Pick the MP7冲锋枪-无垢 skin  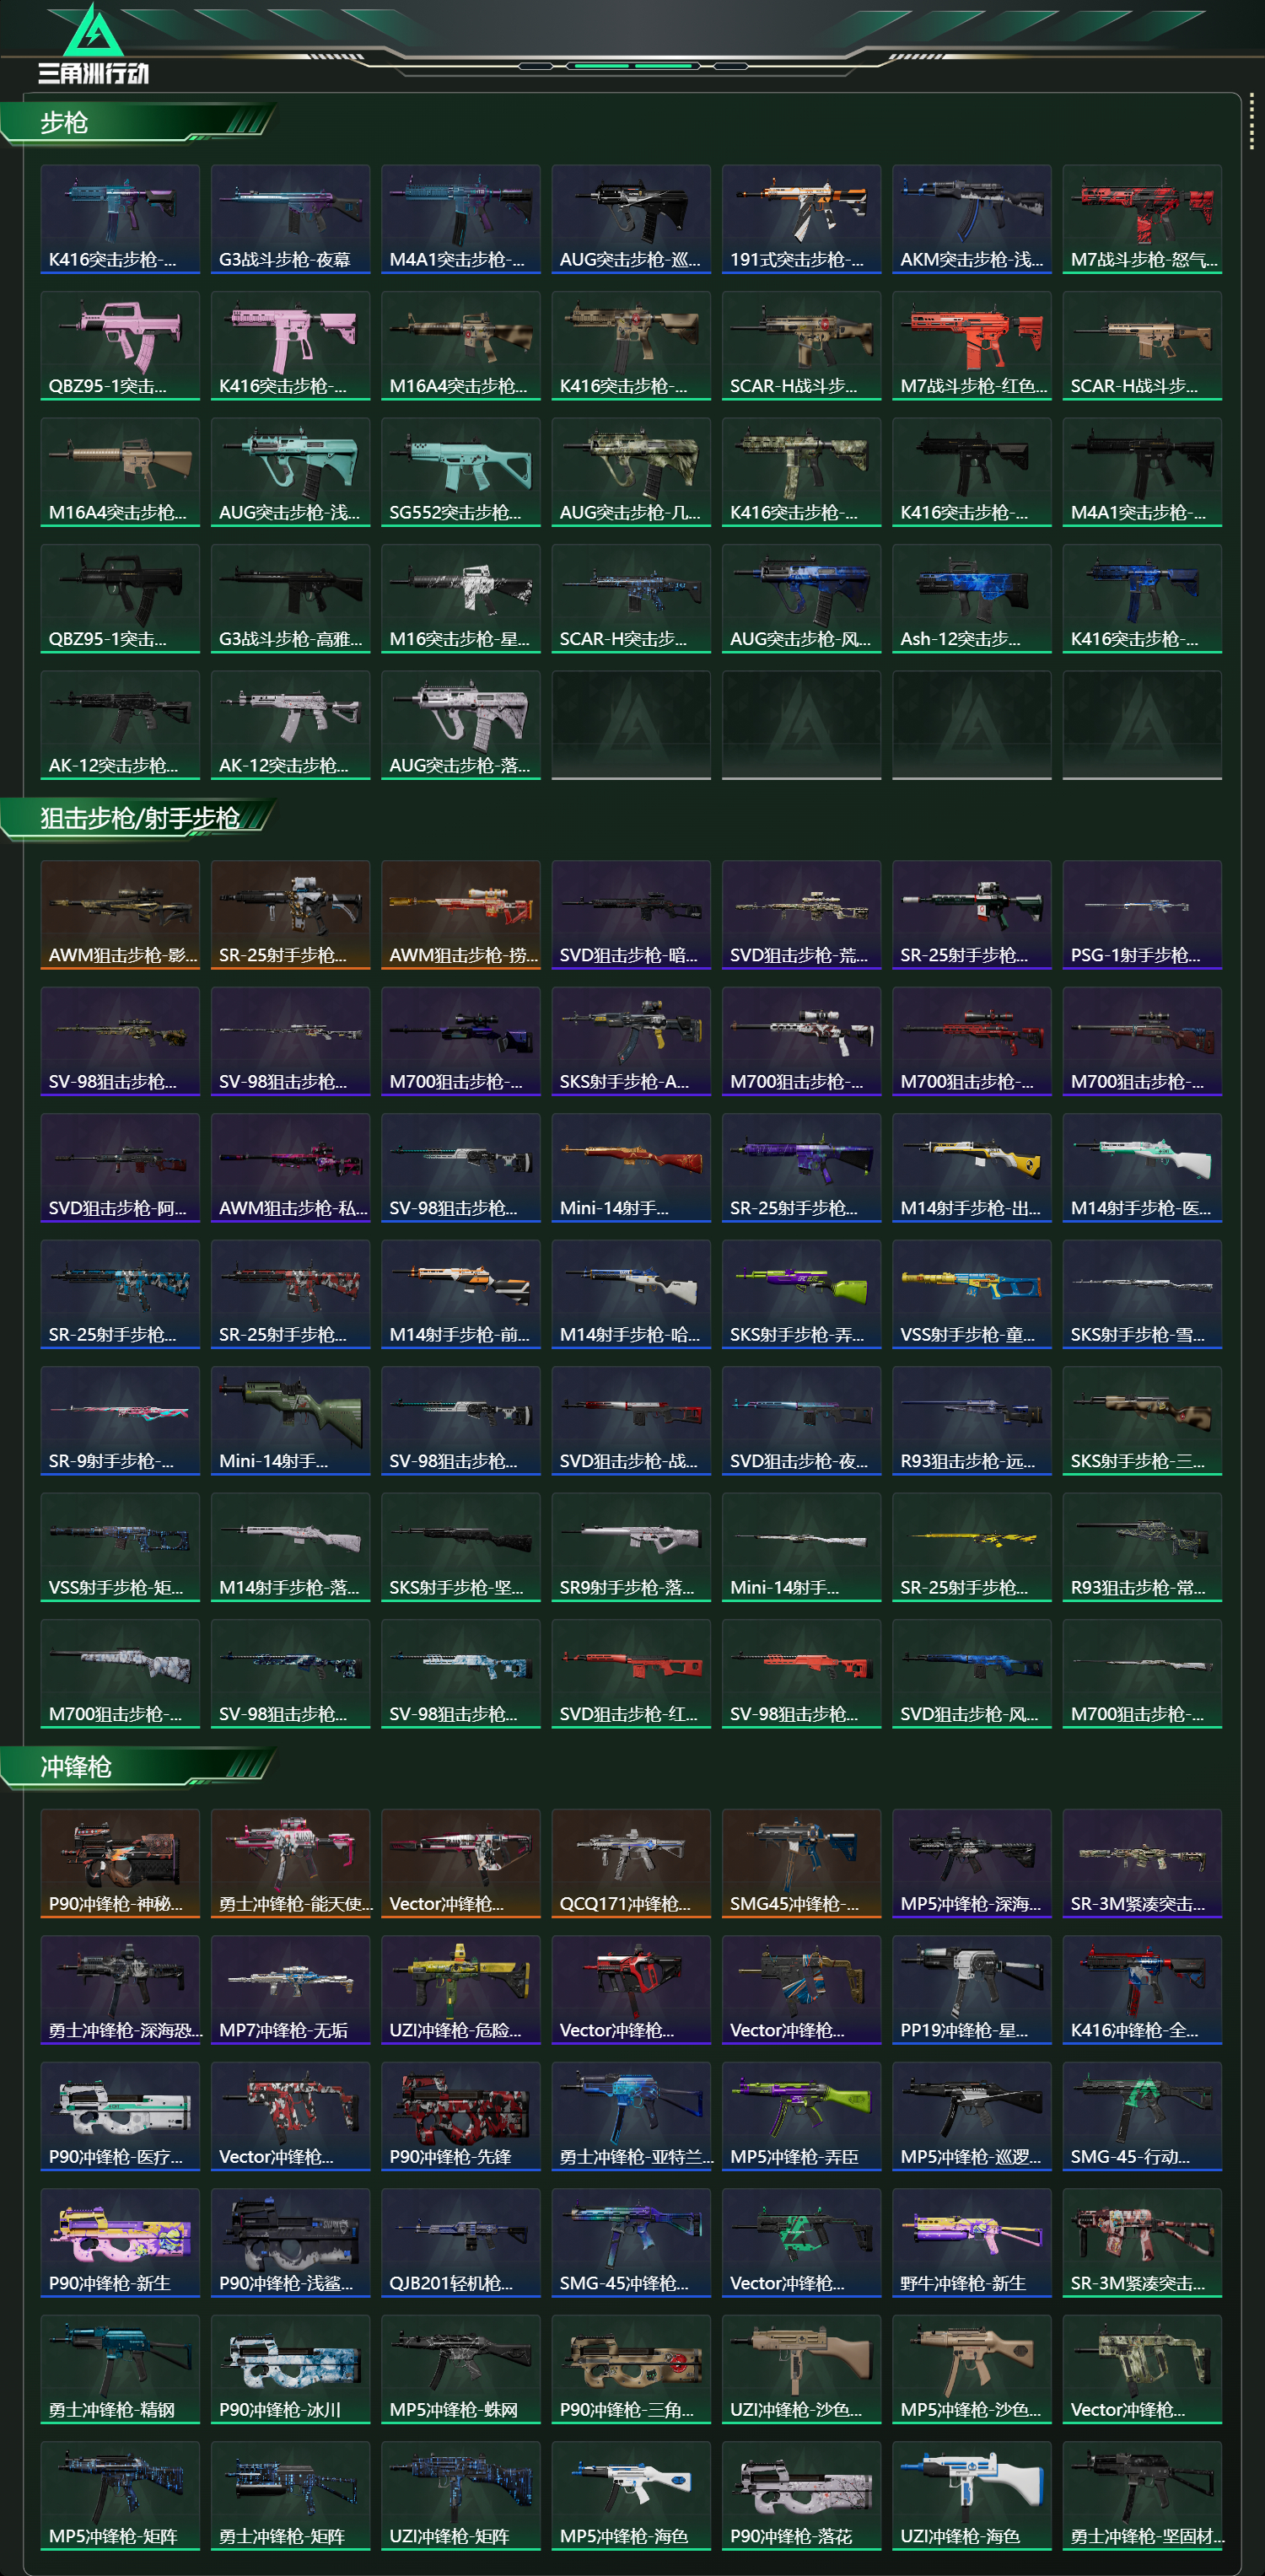click(x=290, y=1990)
